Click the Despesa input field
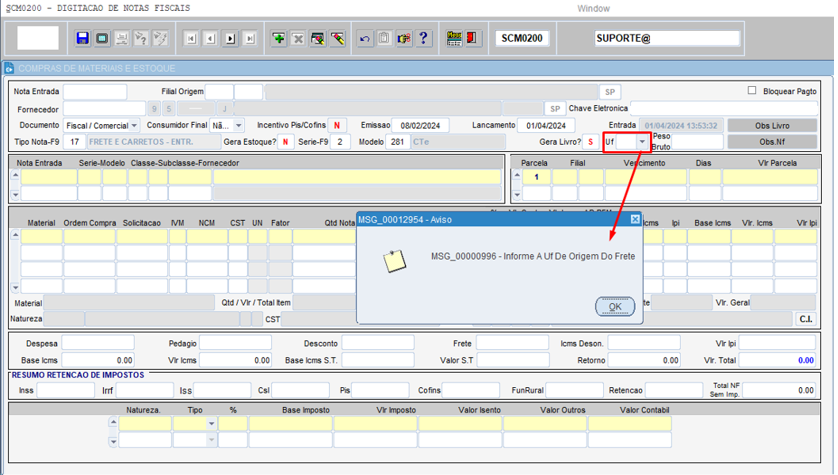 pyautogui.click(x=98, y=344)
